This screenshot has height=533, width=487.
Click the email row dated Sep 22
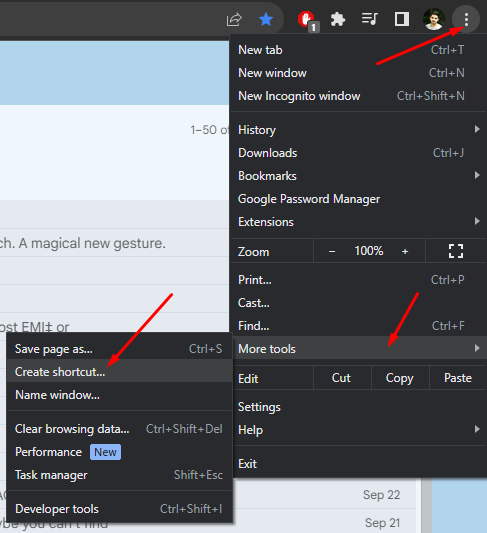324,495
